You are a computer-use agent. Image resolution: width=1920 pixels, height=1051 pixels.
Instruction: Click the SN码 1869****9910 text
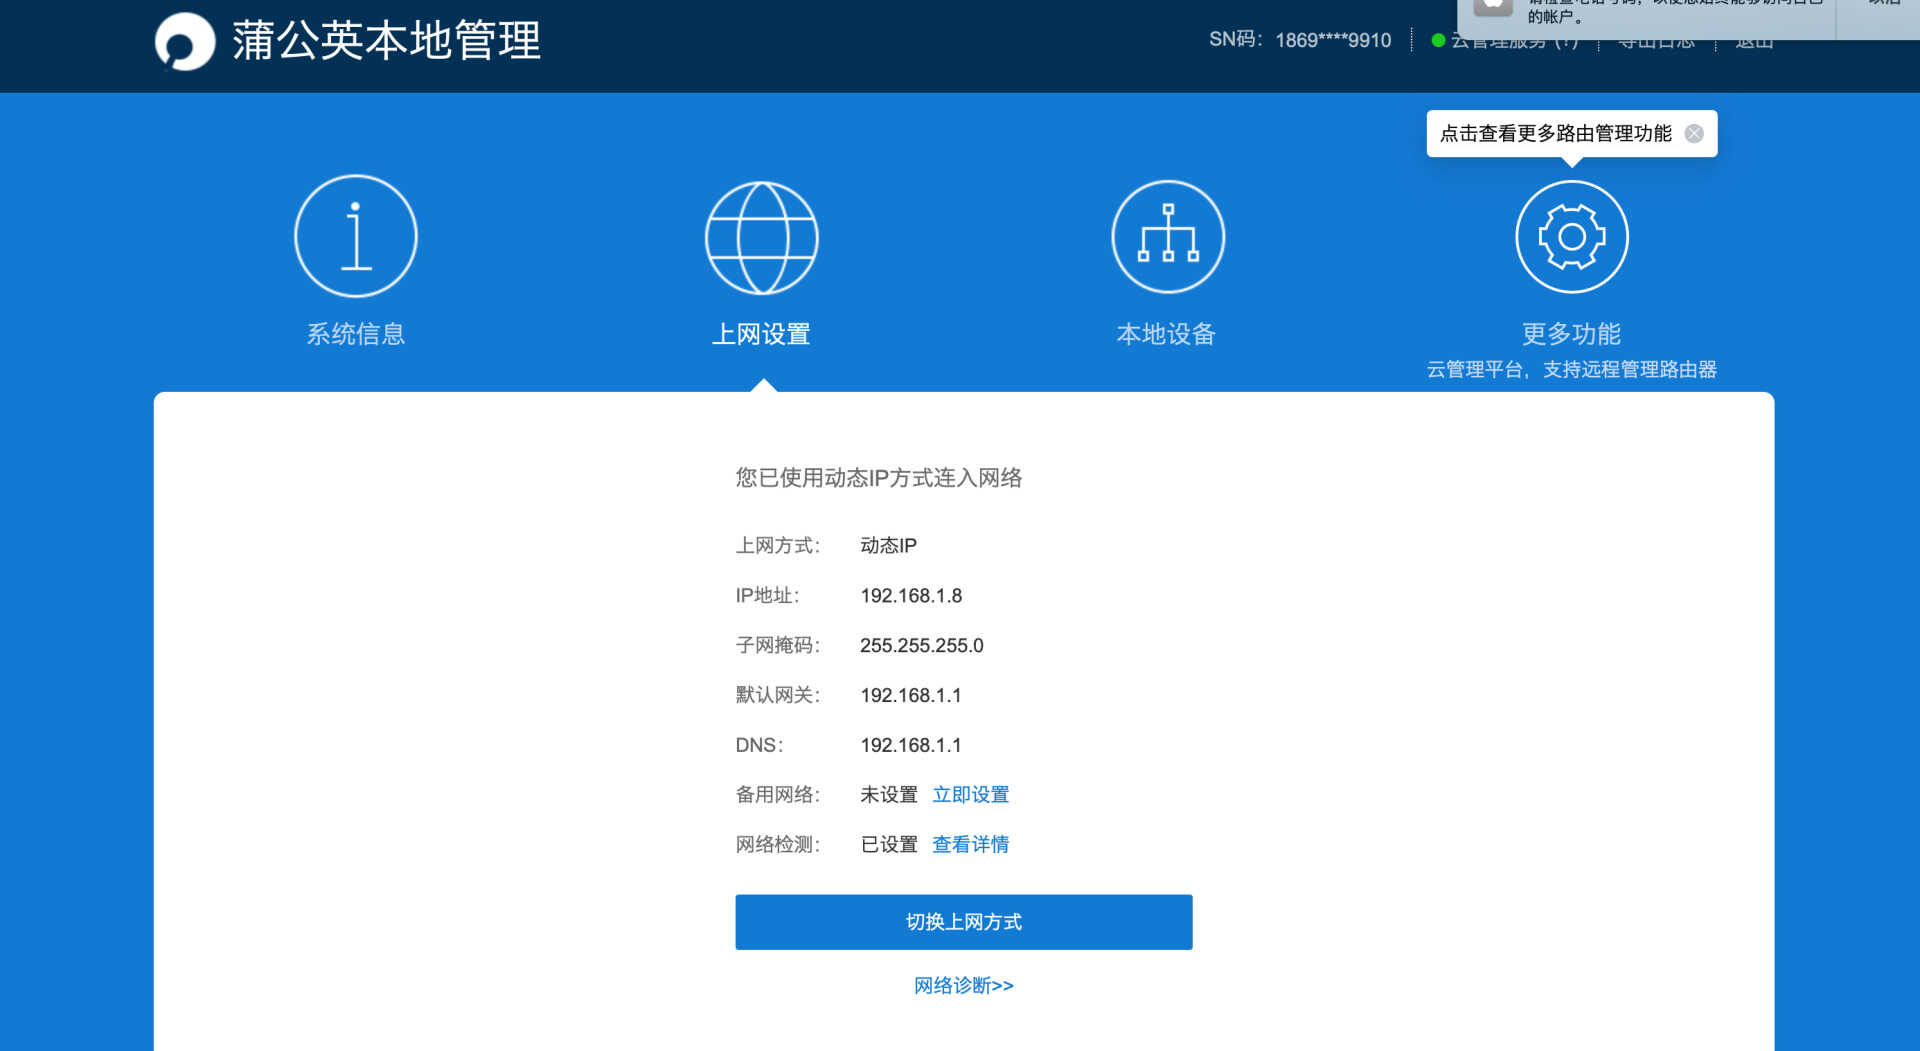(x=1300, y=40)
